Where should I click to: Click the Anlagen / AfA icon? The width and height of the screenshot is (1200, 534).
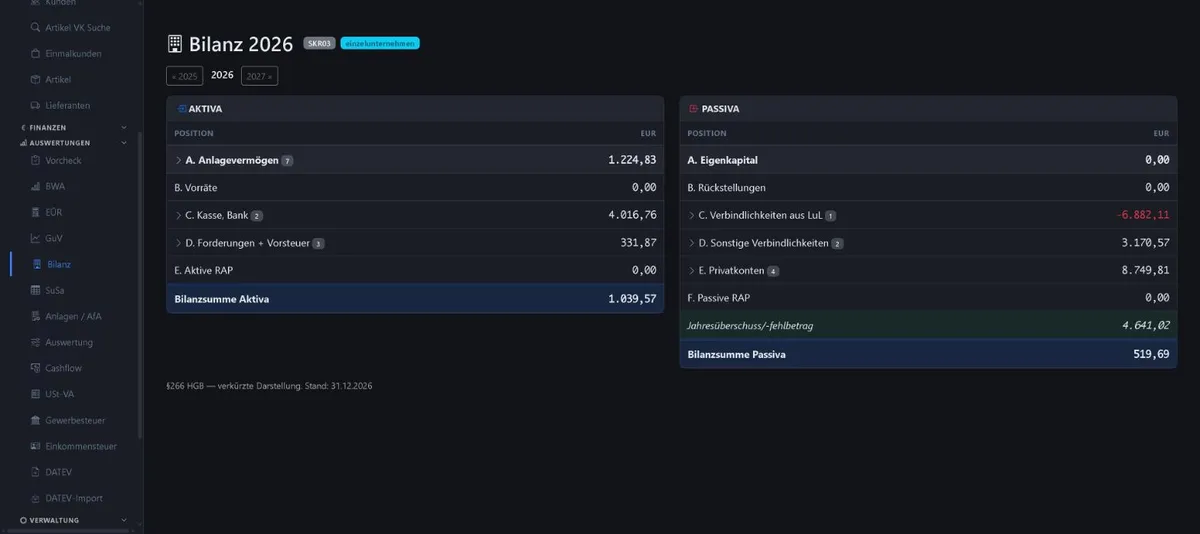(x=36, y=317)
